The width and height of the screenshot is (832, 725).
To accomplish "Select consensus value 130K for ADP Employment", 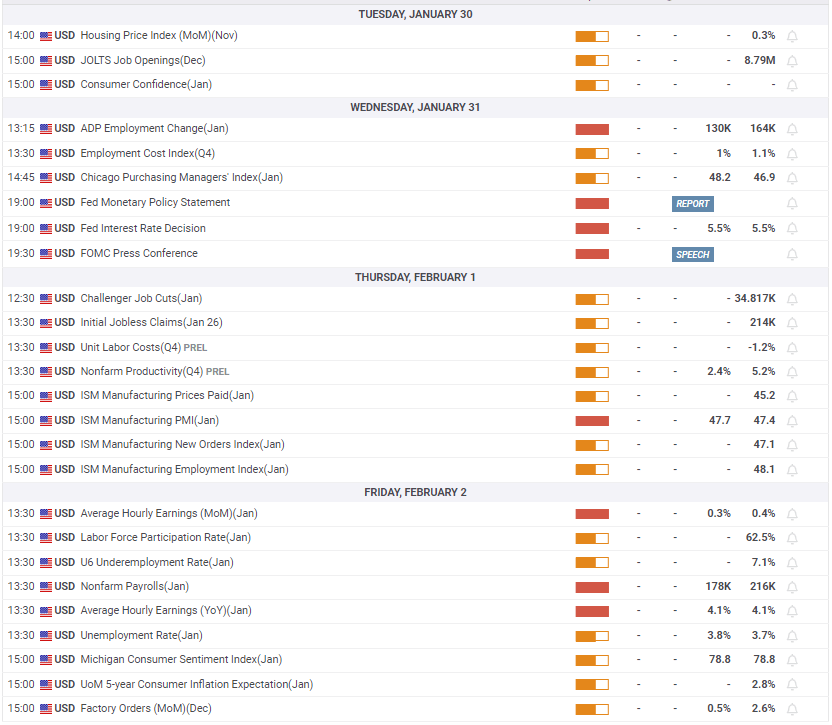I will click(x=718, y=128).
